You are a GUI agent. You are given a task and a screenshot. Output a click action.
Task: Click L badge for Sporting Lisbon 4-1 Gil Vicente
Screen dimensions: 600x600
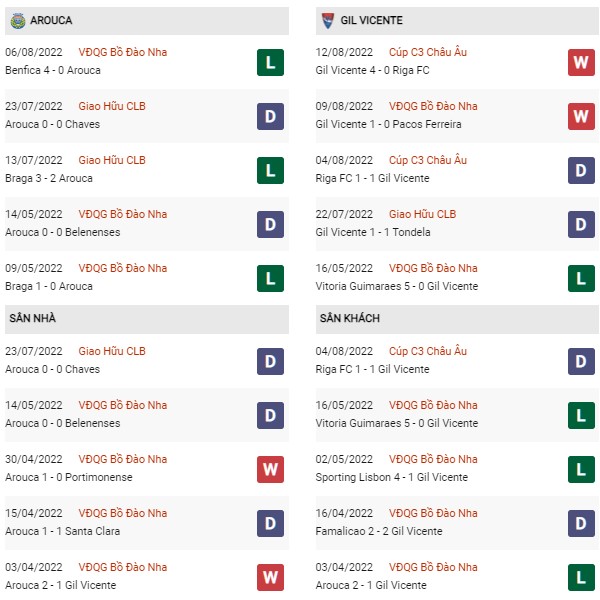581,469
